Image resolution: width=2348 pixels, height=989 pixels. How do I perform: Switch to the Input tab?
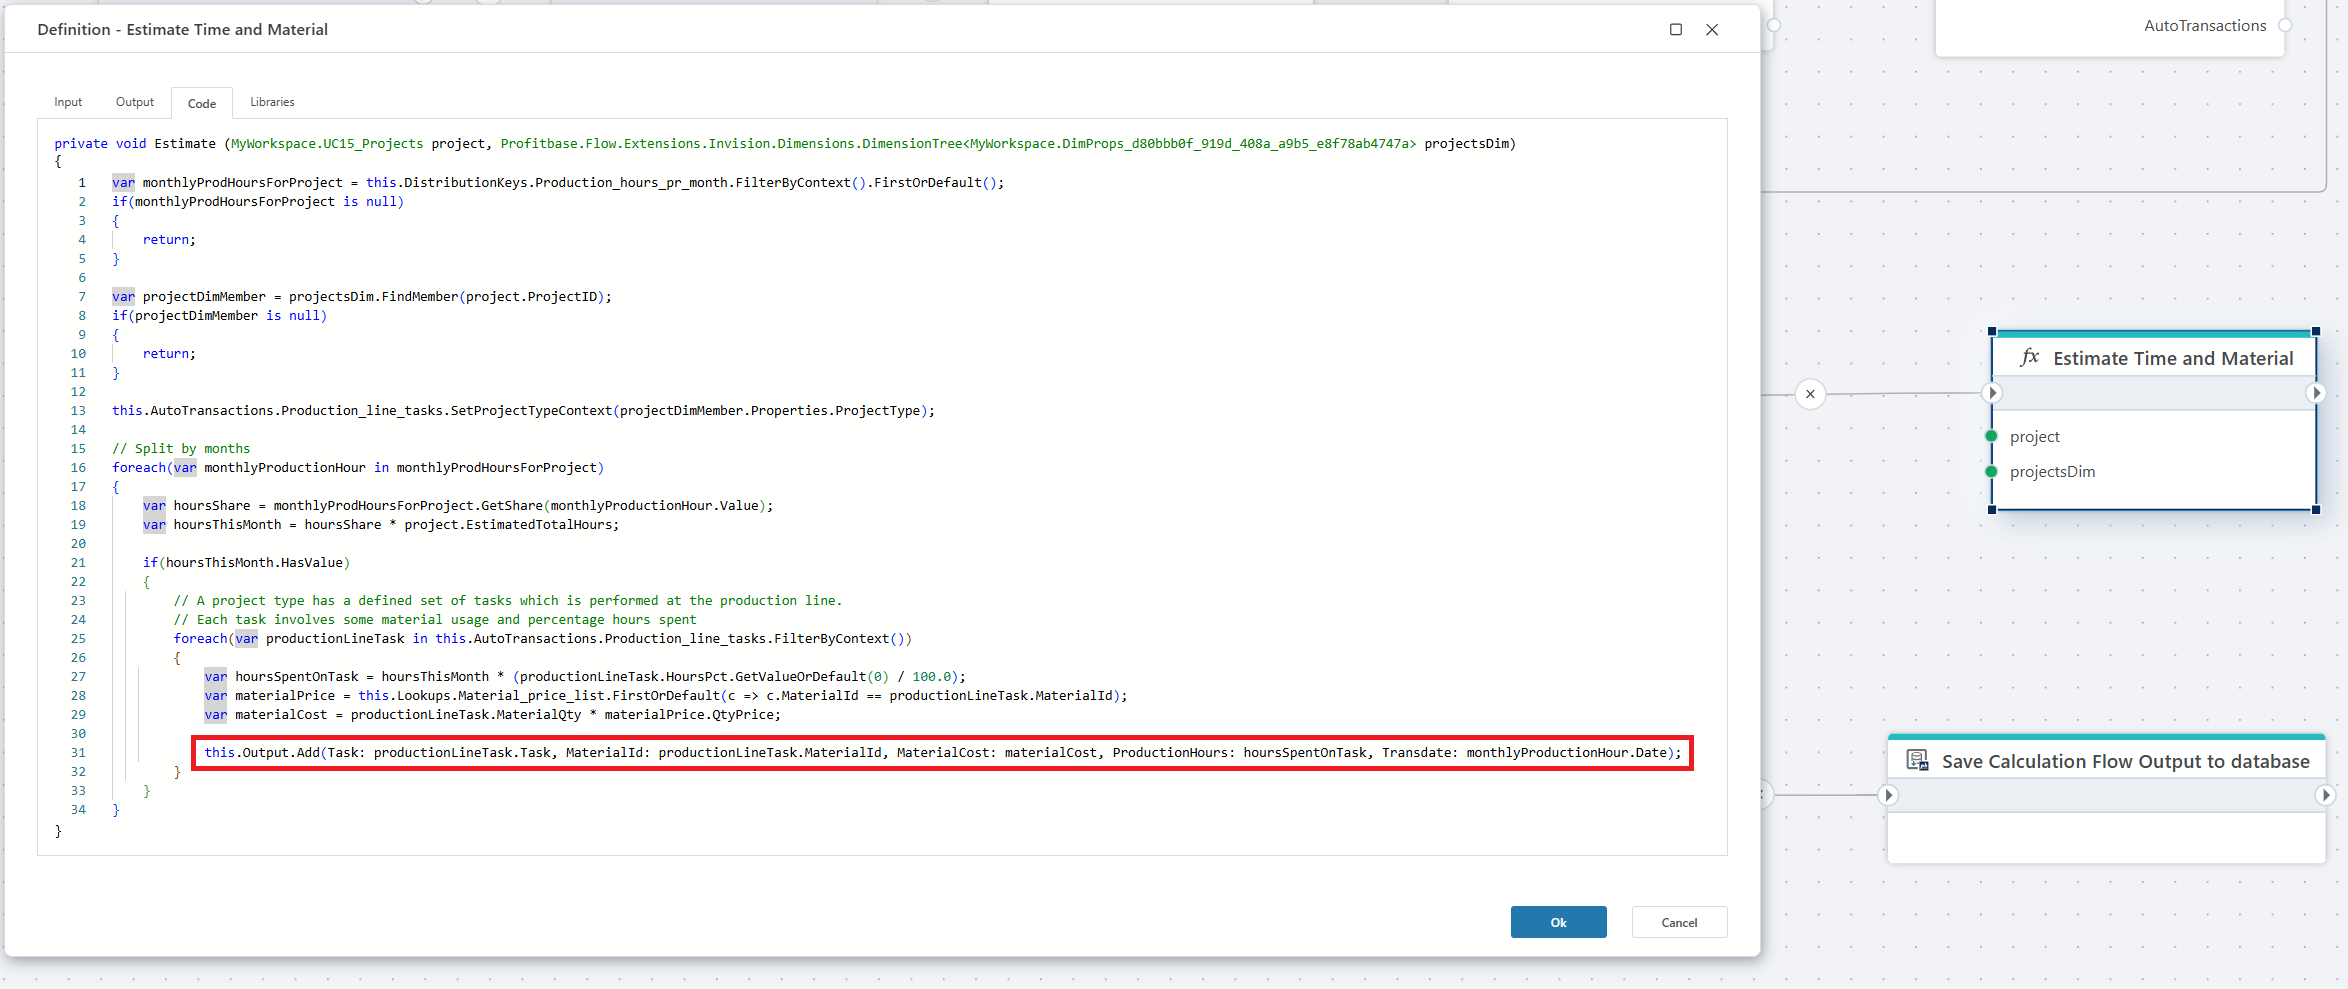click(x=68, y=102)
